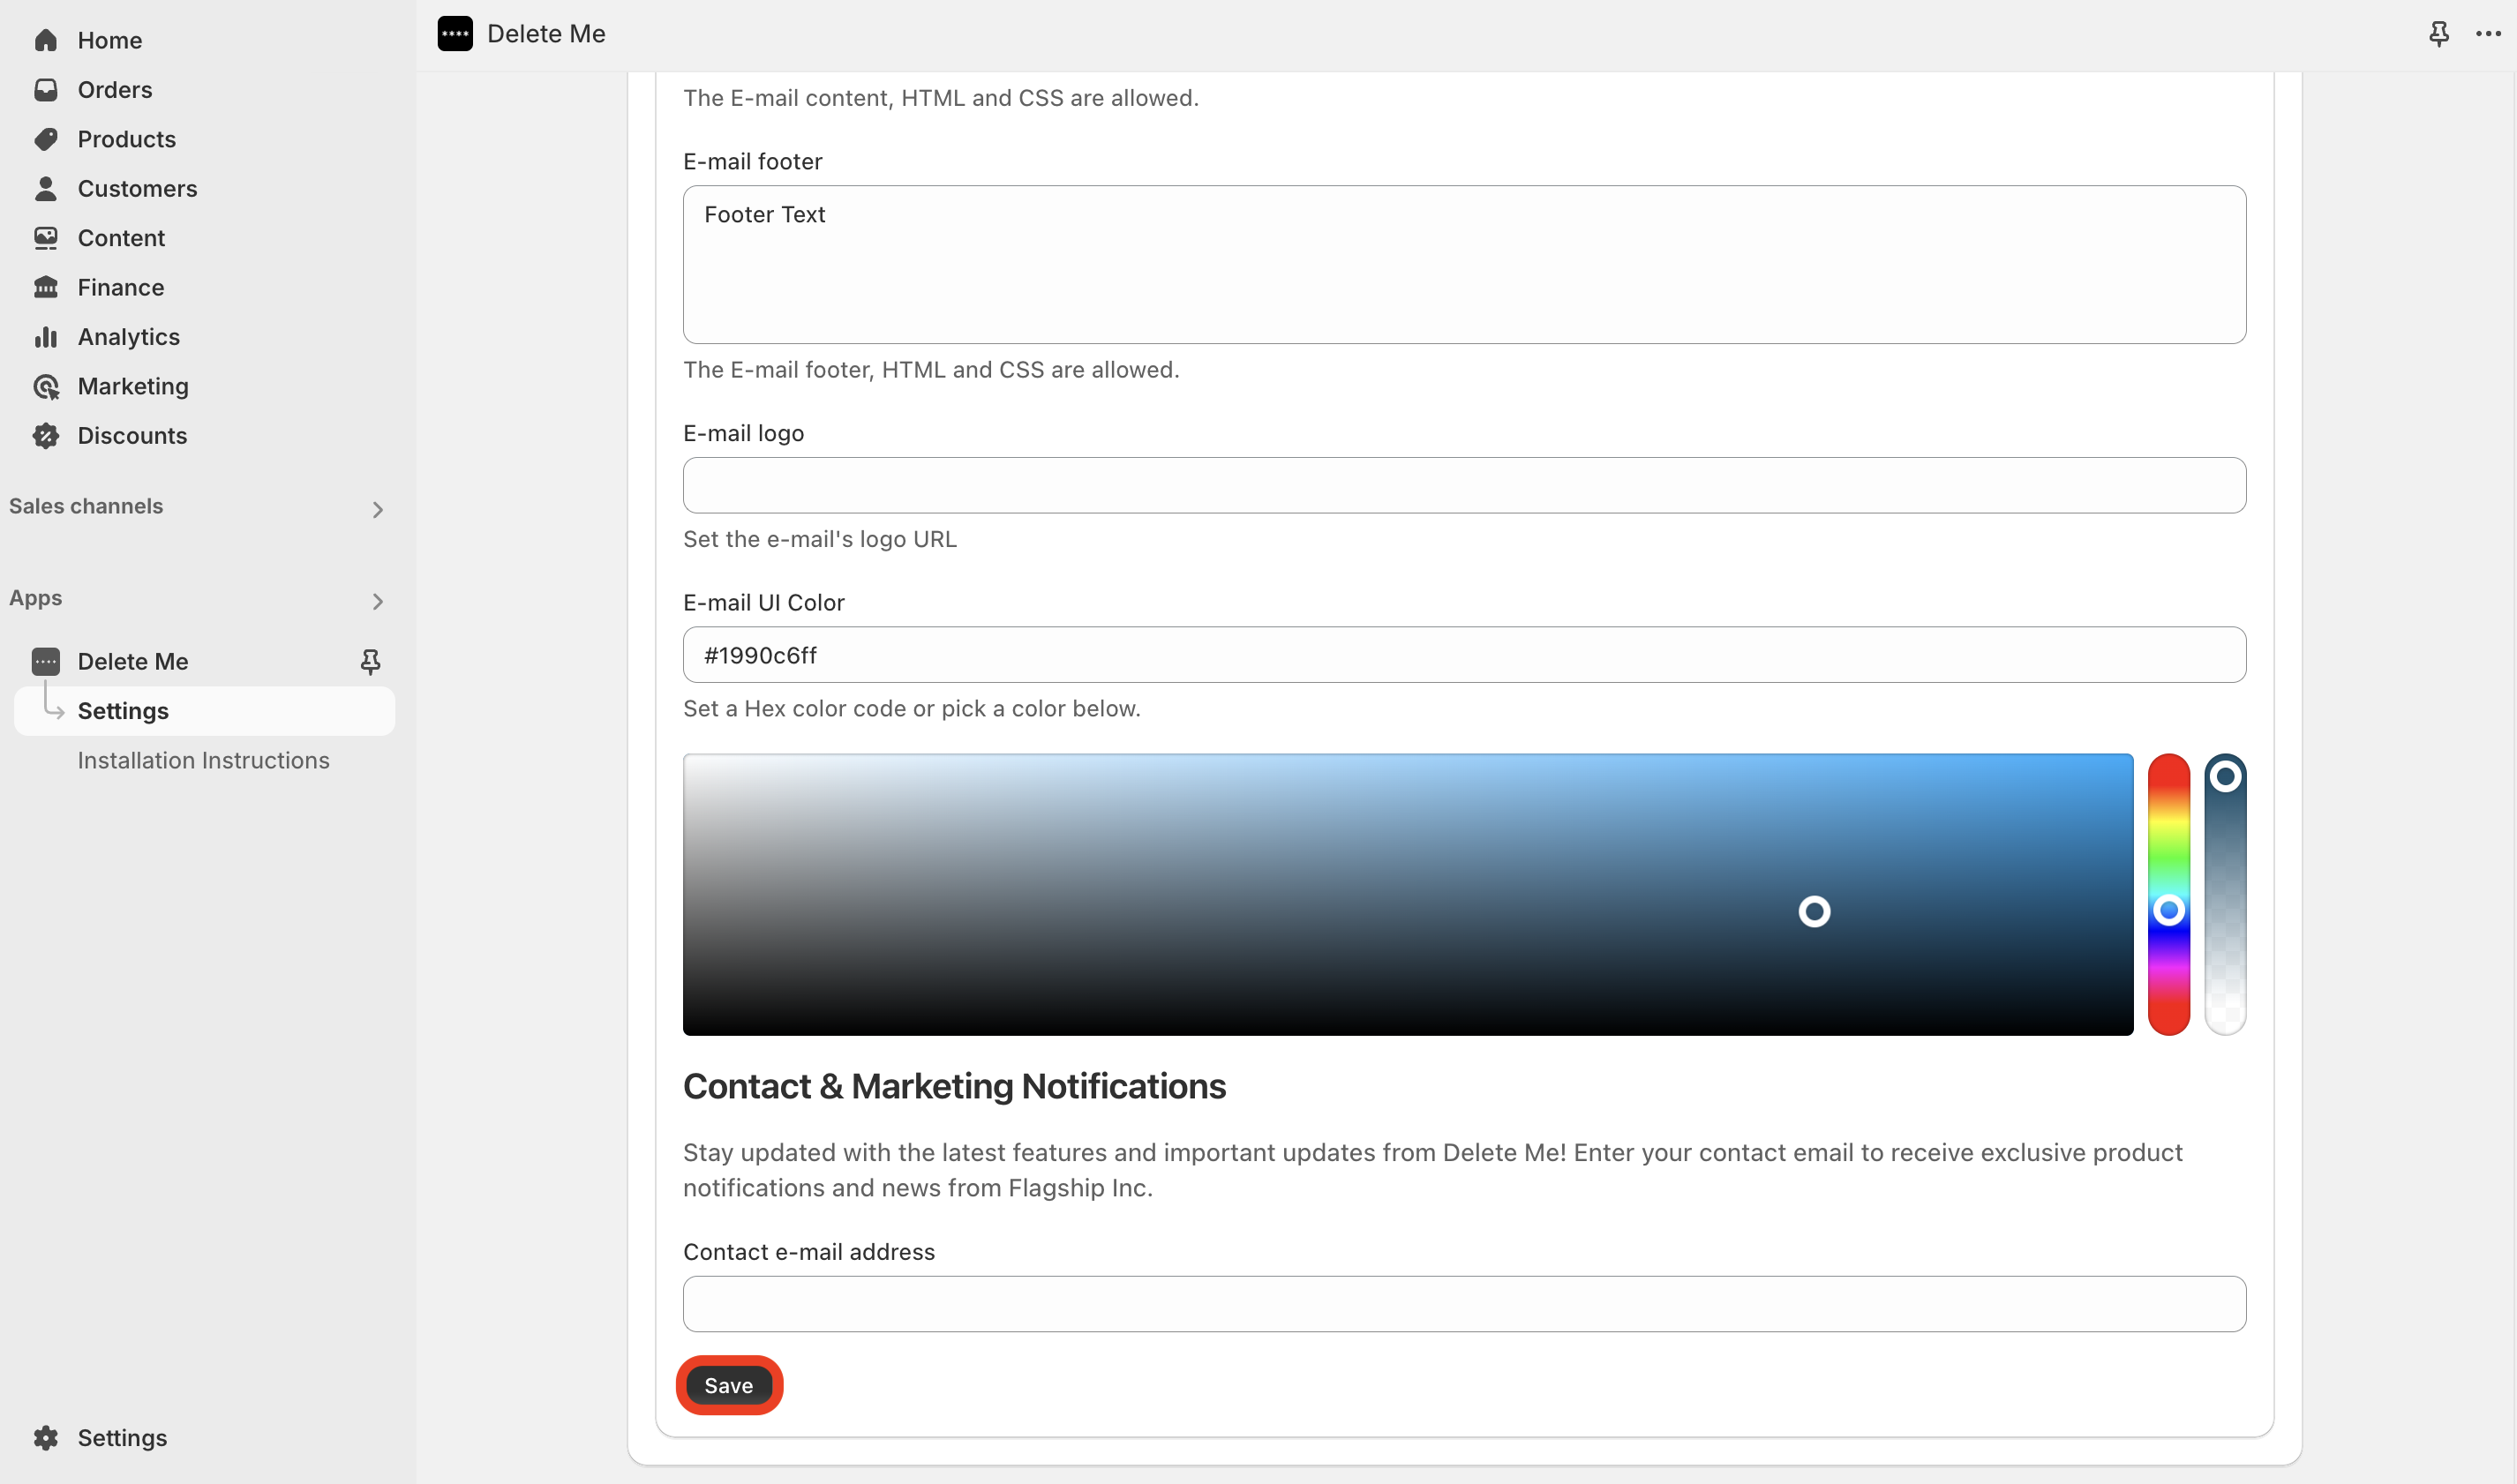2517x1484 pixels.
Task: Click the Products tag icon
Action: [46, 139]
